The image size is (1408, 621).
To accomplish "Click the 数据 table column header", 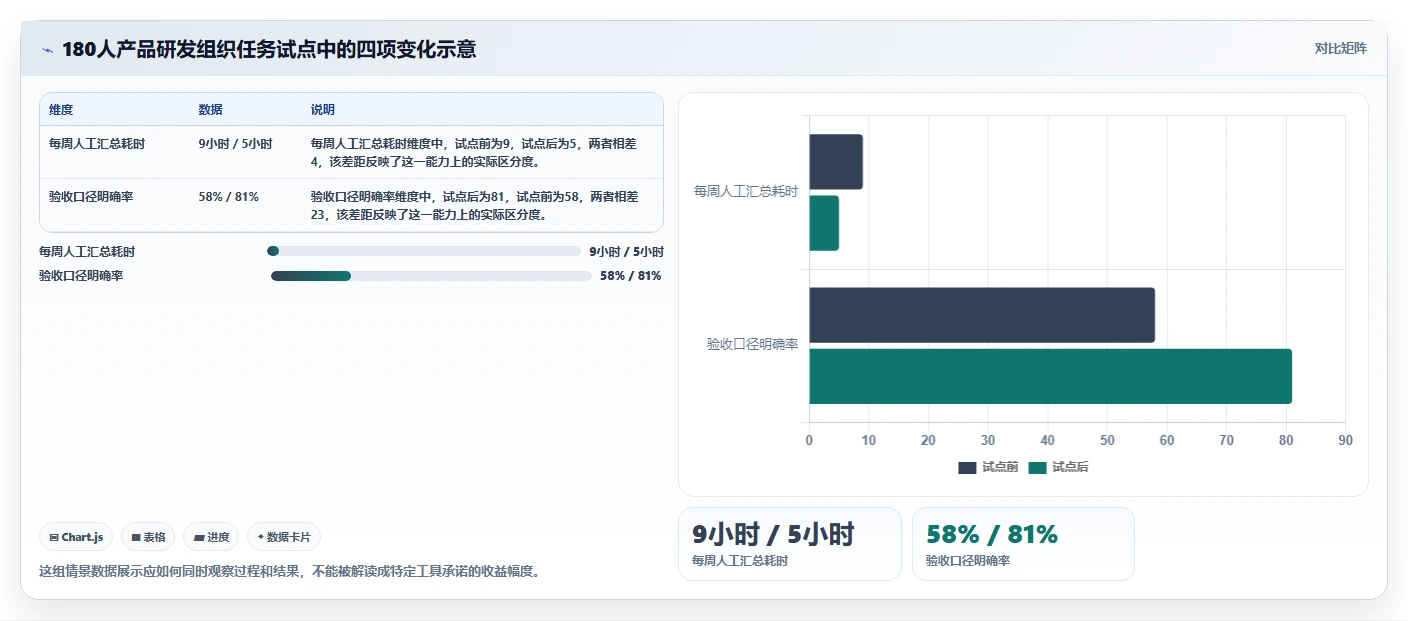I will point(211,109).
